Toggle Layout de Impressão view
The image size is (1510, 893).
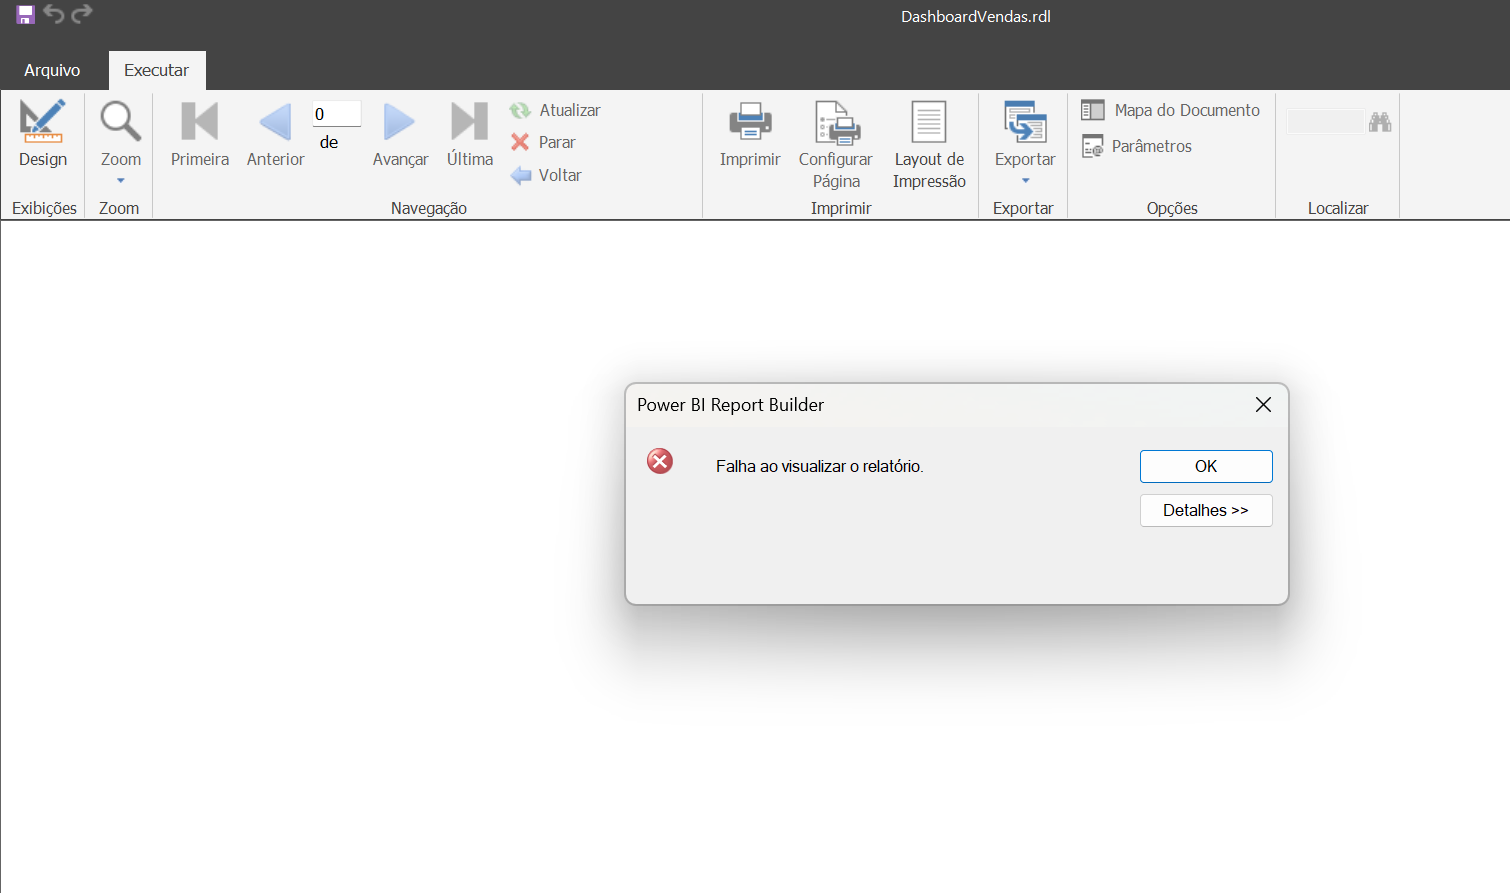(929, 145)
